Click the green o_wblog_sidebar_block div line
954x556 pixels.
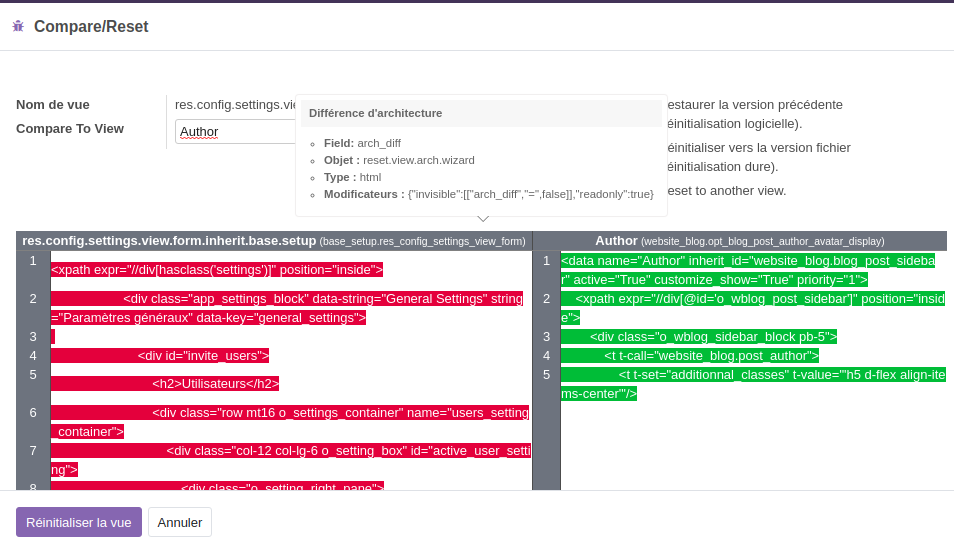[713, 337]
